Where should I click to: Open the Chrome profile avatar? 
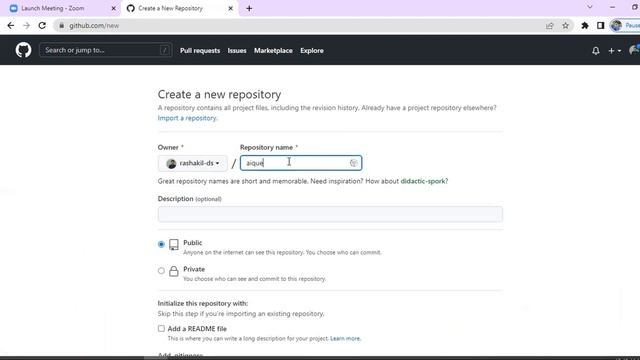[616, 26]
